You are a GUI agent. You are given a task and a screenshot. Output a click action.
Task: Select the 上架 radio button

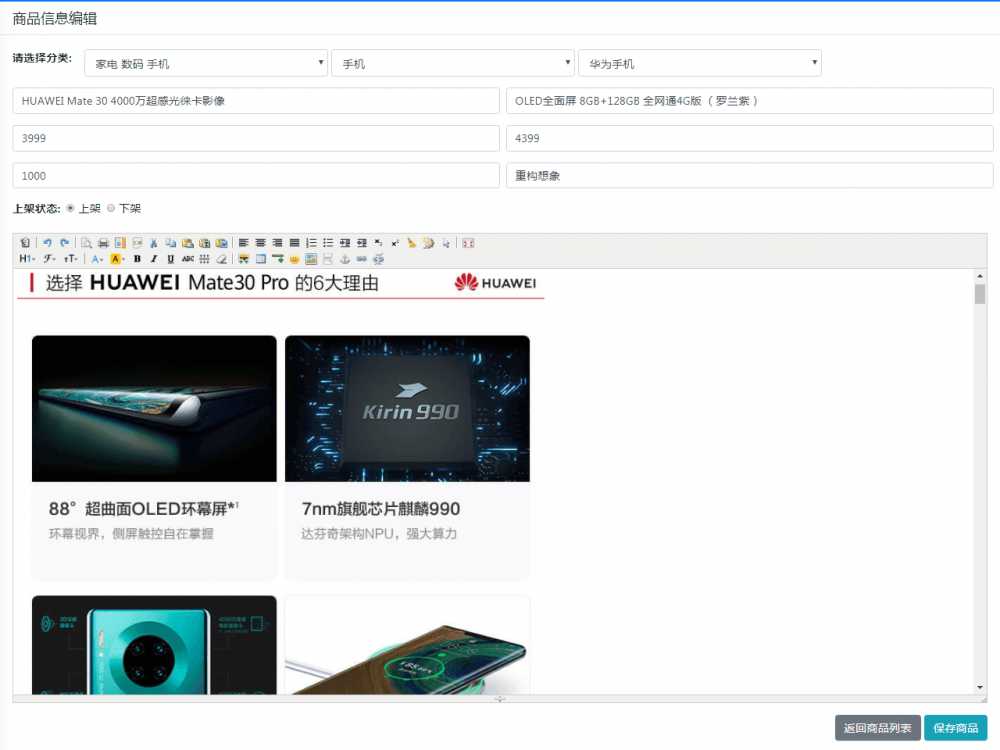point(70,208)
